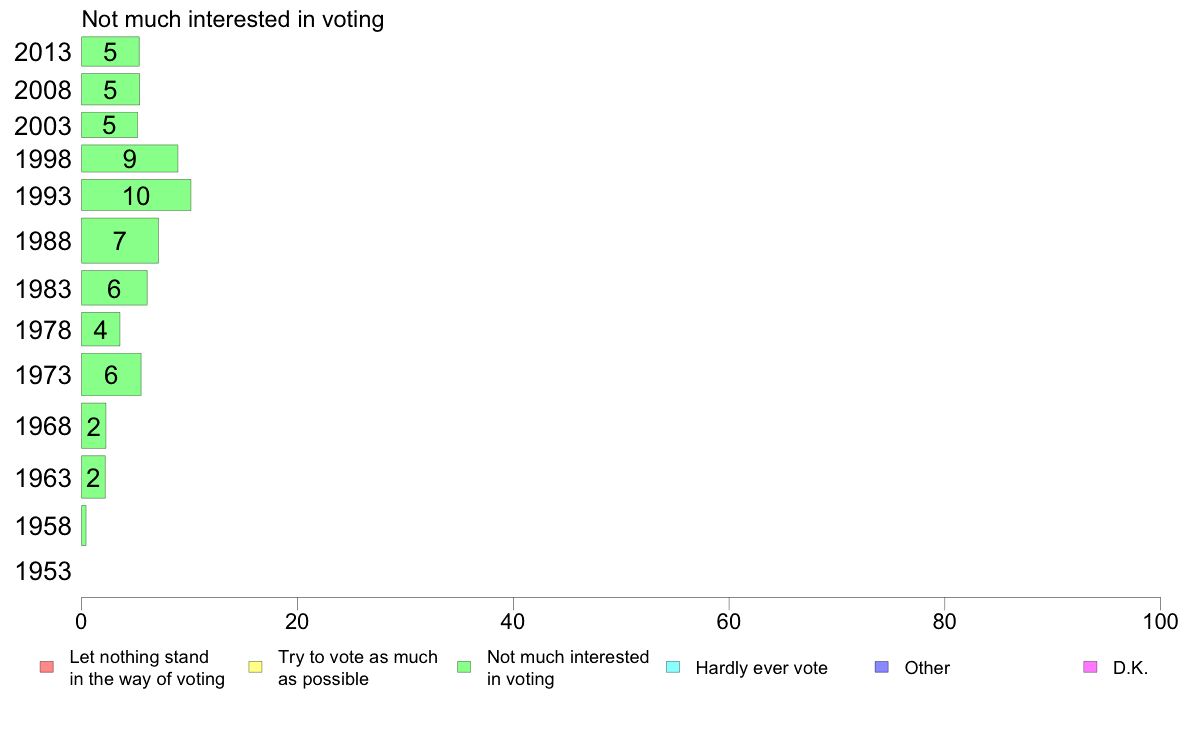Select the 1998 bar showing 9
The width and height of the screenshot is (1188, 736).
coord(130,158)
